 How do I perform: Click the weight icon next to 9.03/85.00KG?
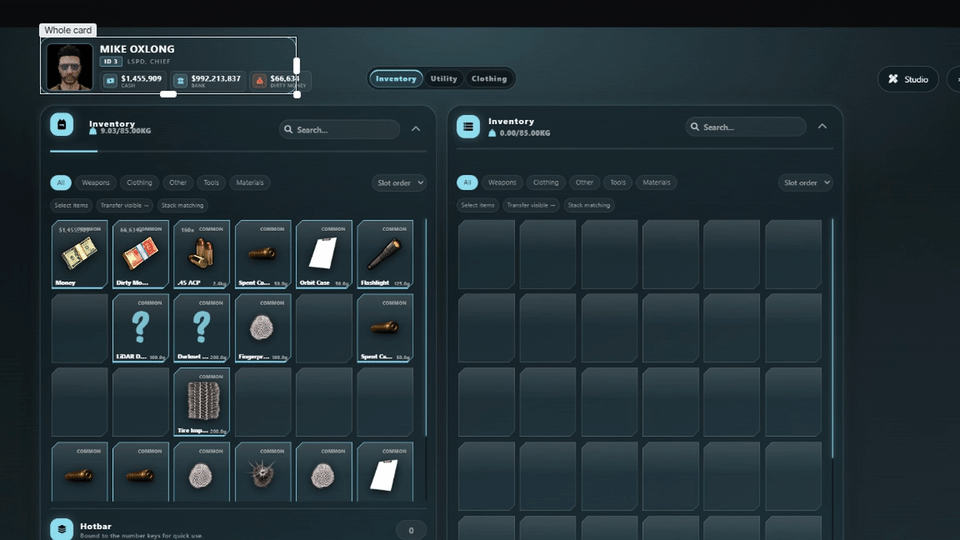(x=93, y=131)
